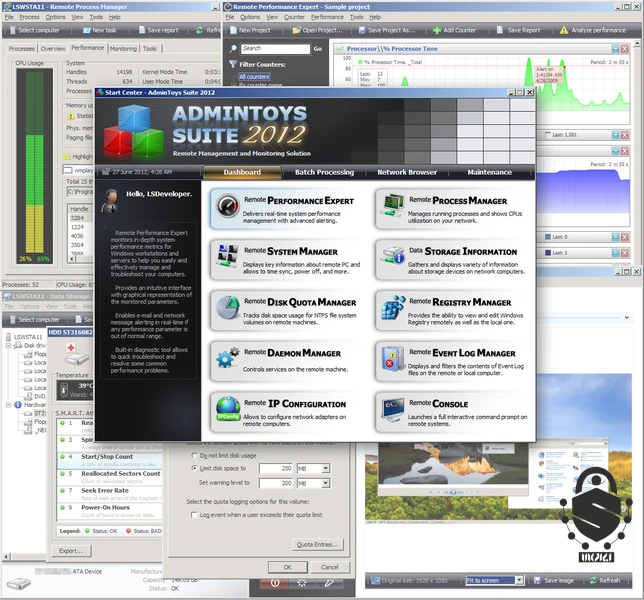Collapse the Last: 1,501 counter panel
Viewport: 644px width, 600px height.
click(615, 135)
